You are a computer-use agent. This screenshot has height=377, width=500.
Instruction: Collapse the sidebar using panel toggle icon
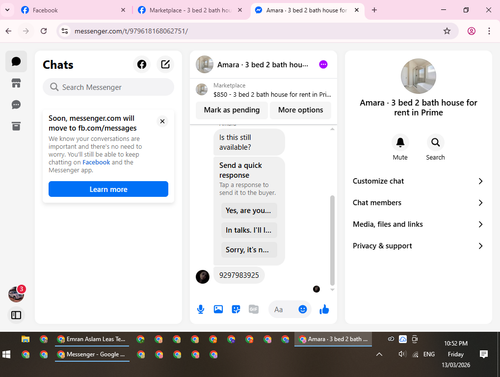(x=16, y=315)
